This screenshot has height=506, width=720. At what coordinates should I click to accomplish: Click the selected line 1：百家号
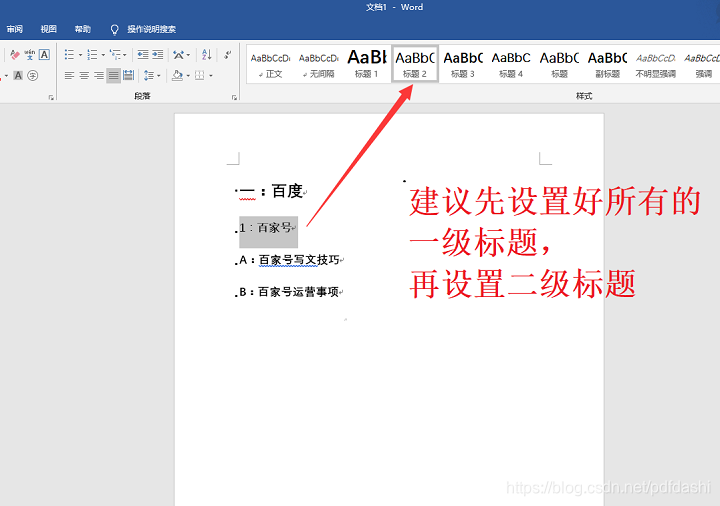[268, 228]
